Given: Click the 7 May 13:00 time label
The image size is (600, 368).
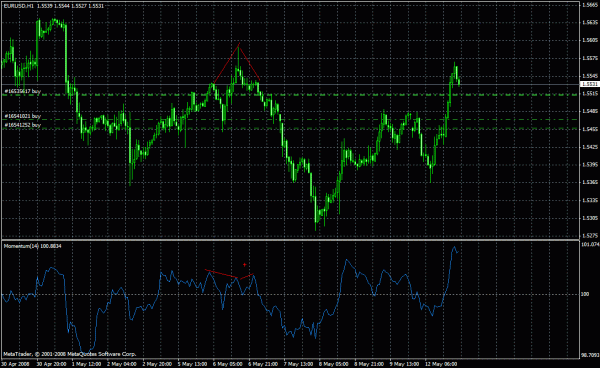Looking at the screenshot, I should pyautogui.click(x=298, y=364).
